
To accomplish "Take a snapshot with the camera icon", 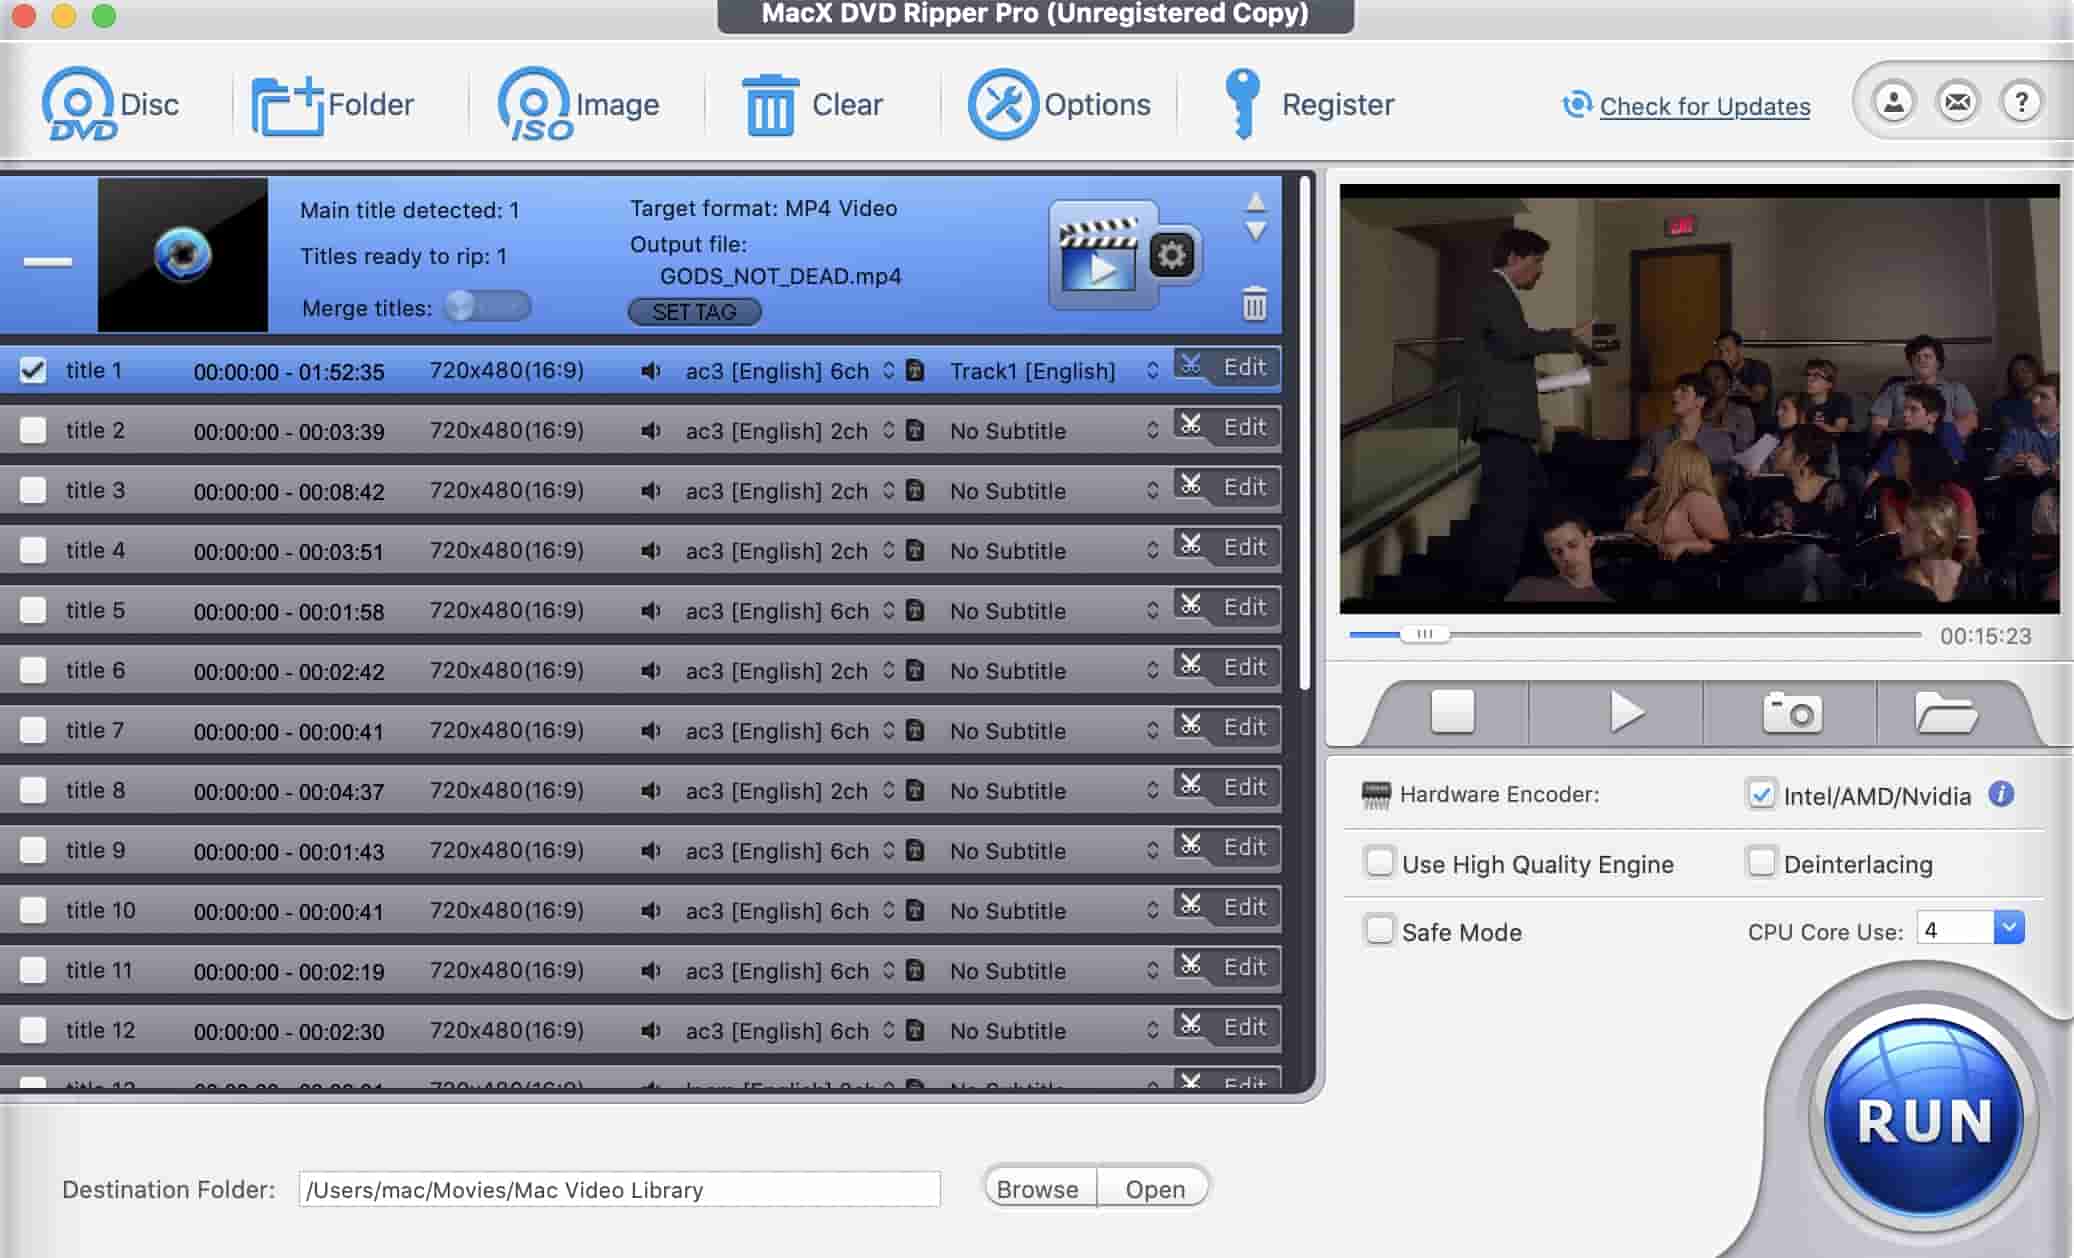I will 1791,713.
